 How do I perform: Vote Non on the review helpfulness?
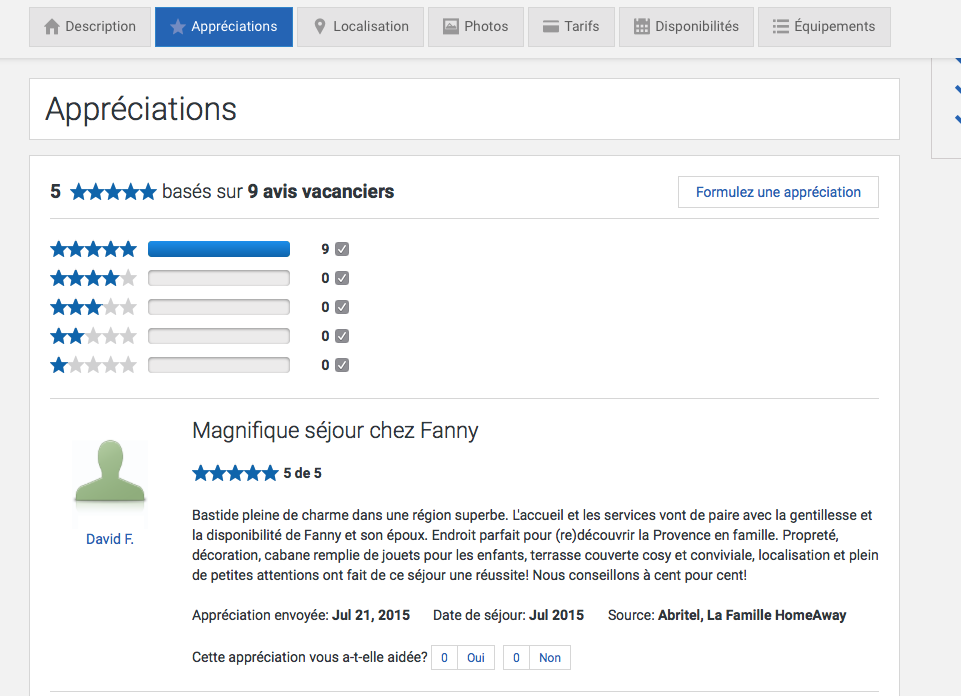tap(549, 658)
